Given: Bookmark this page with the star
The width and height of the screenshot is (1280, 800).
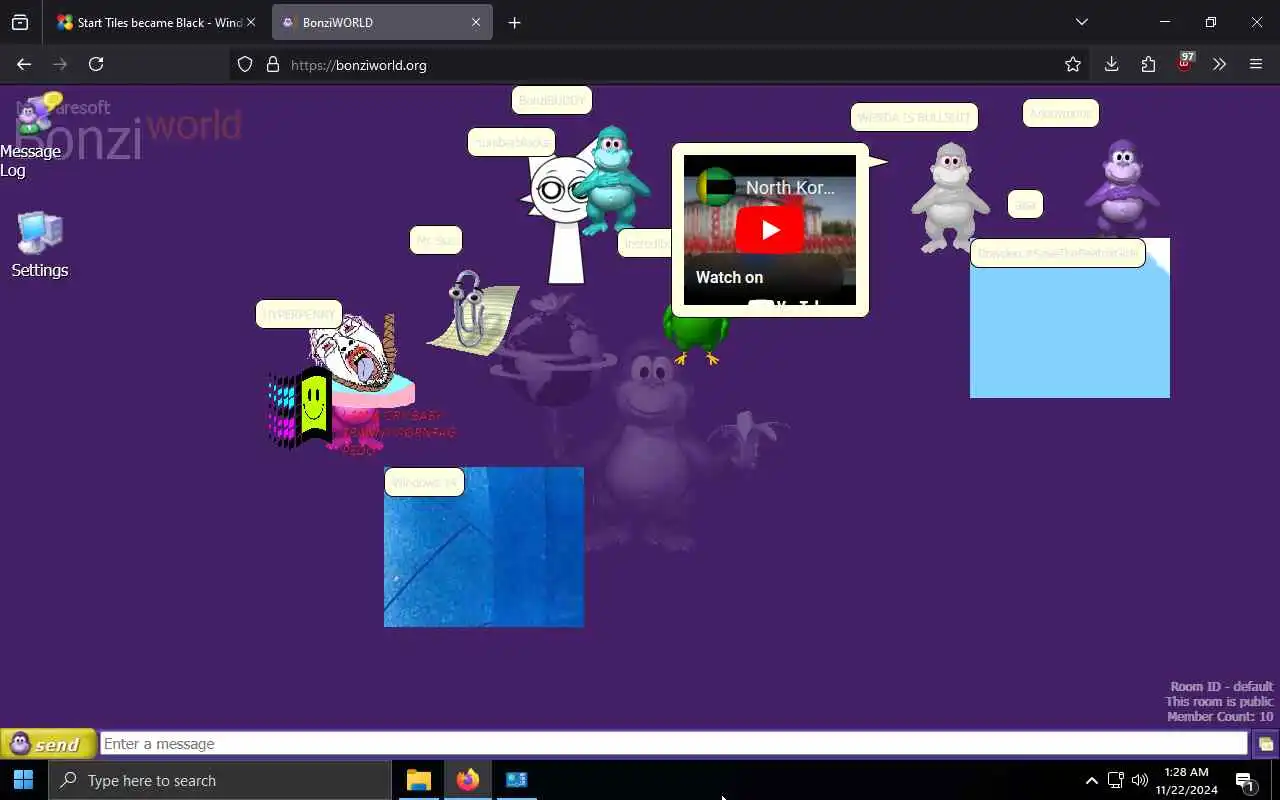Looking at the screenshot, I should pos(1073,64).
